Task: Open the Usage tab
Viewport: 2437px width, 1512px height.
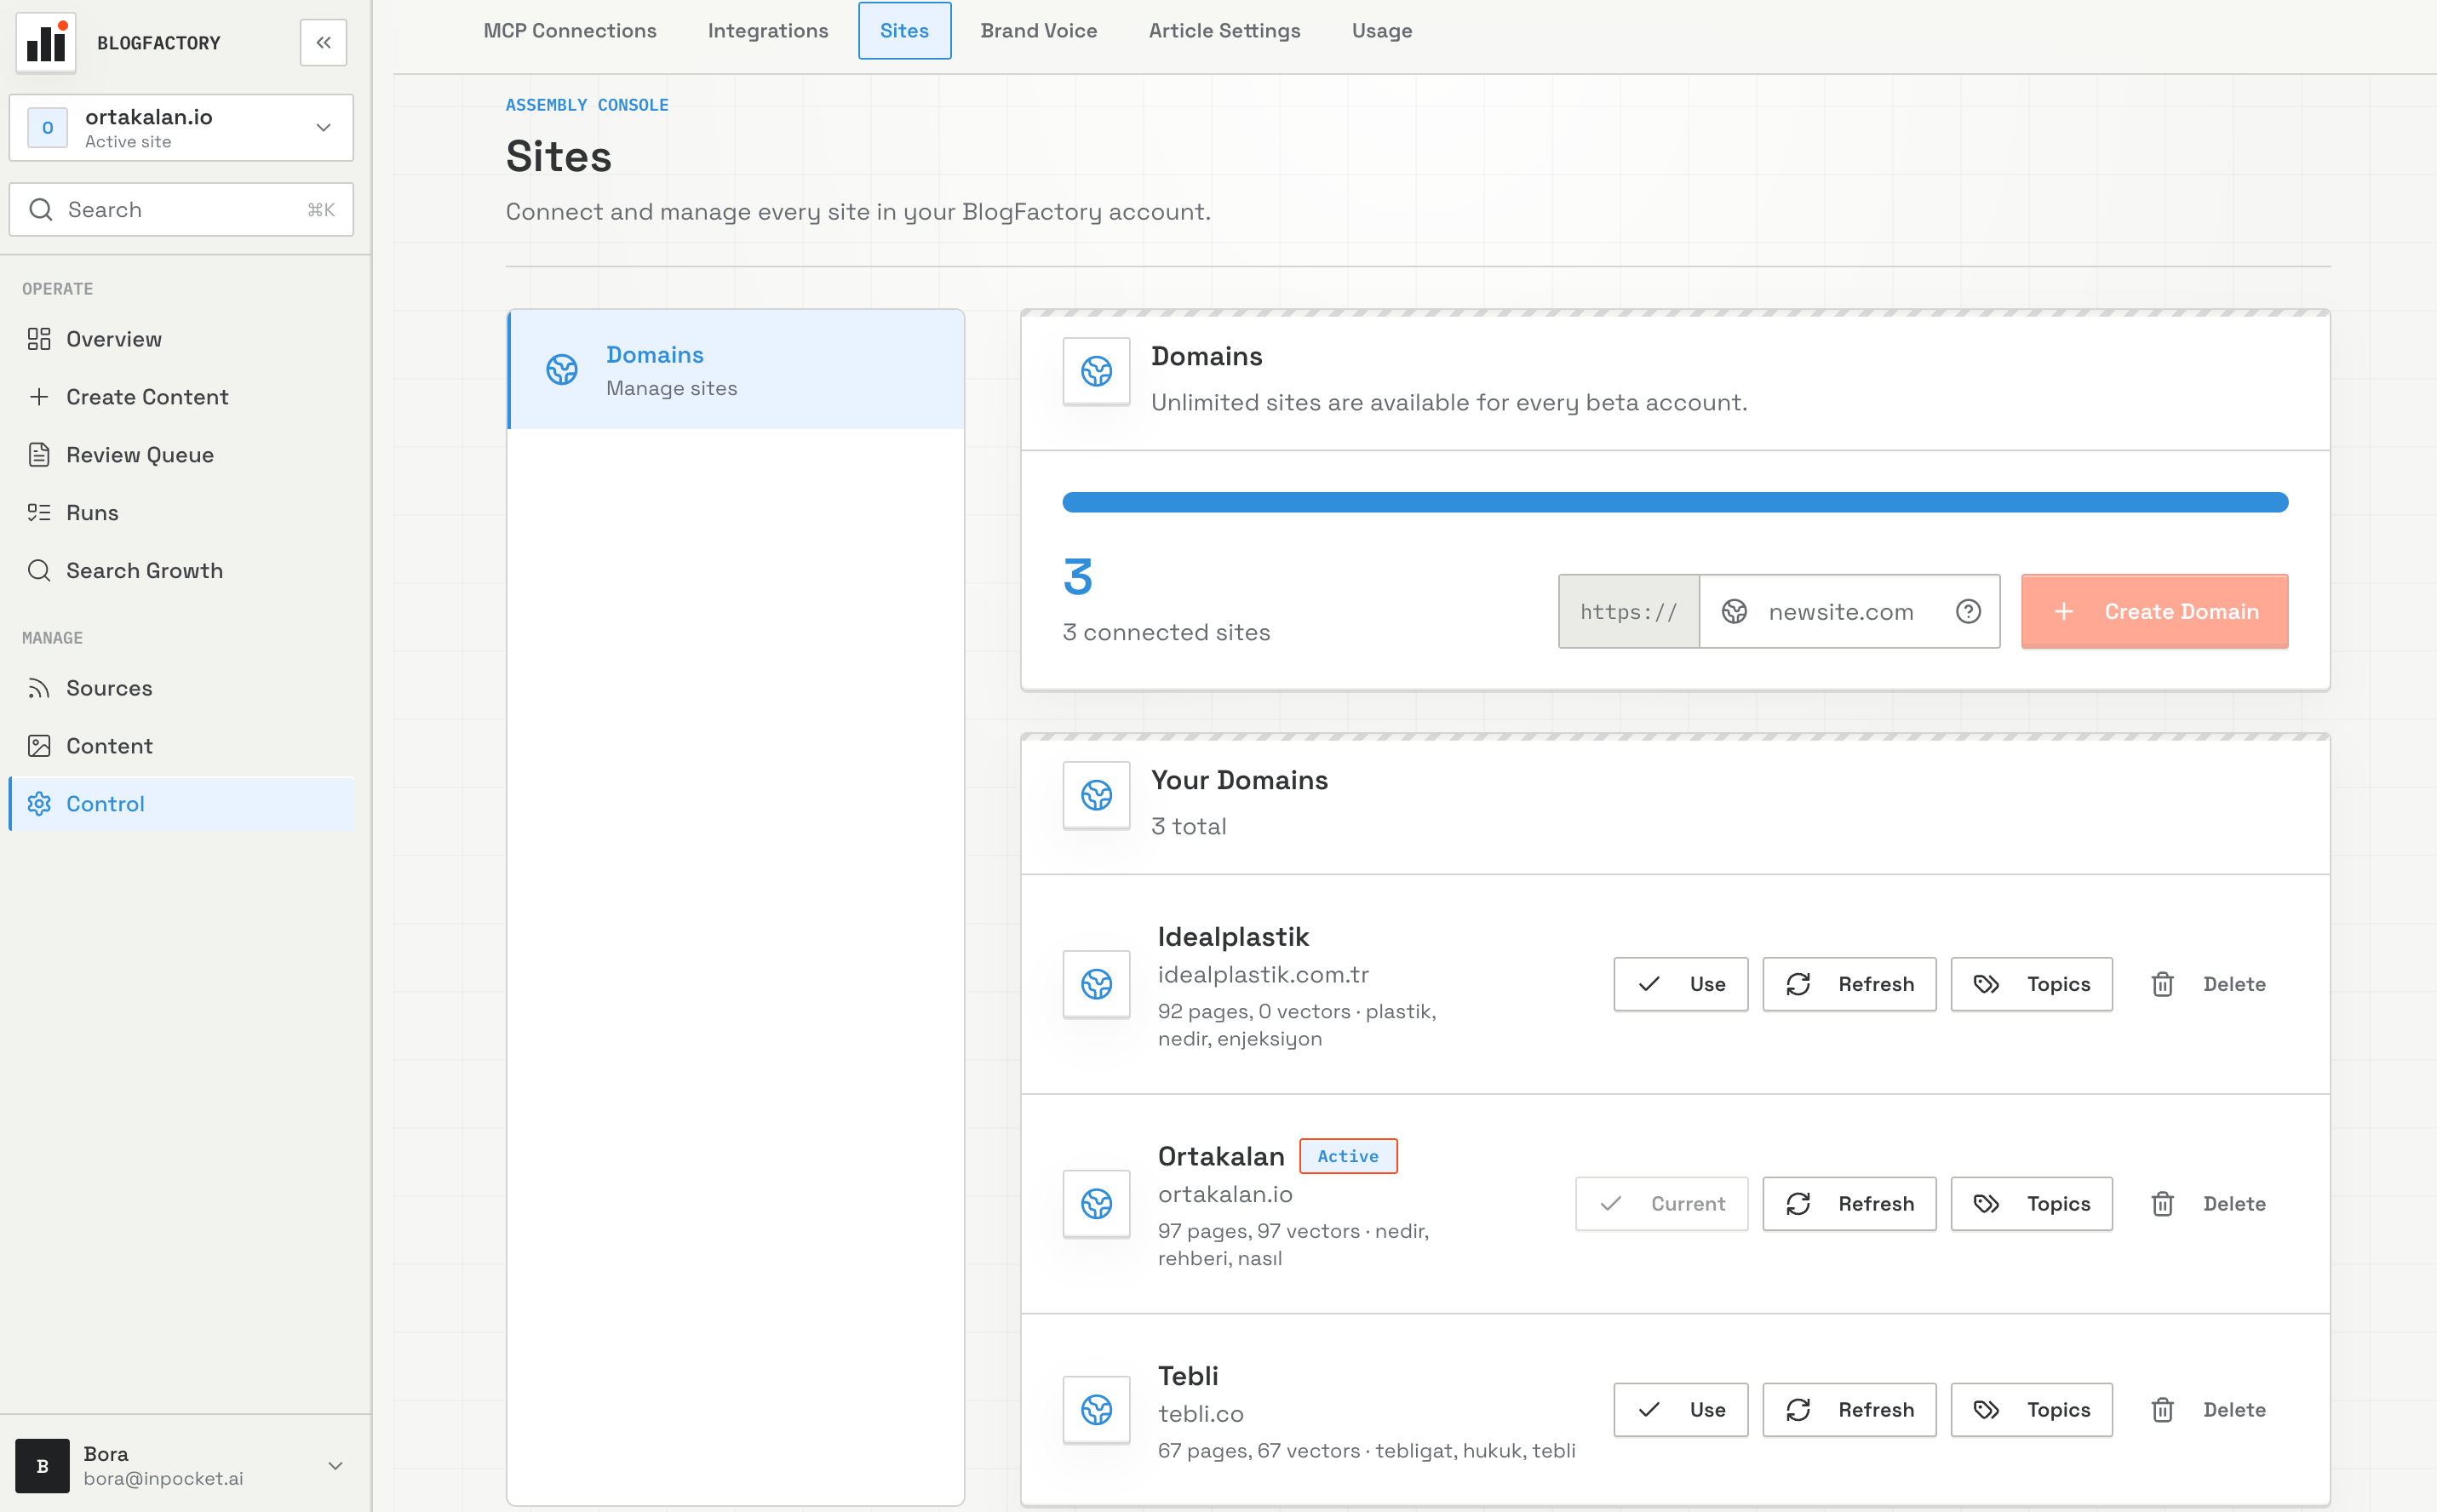Action: click(1382, 31)
